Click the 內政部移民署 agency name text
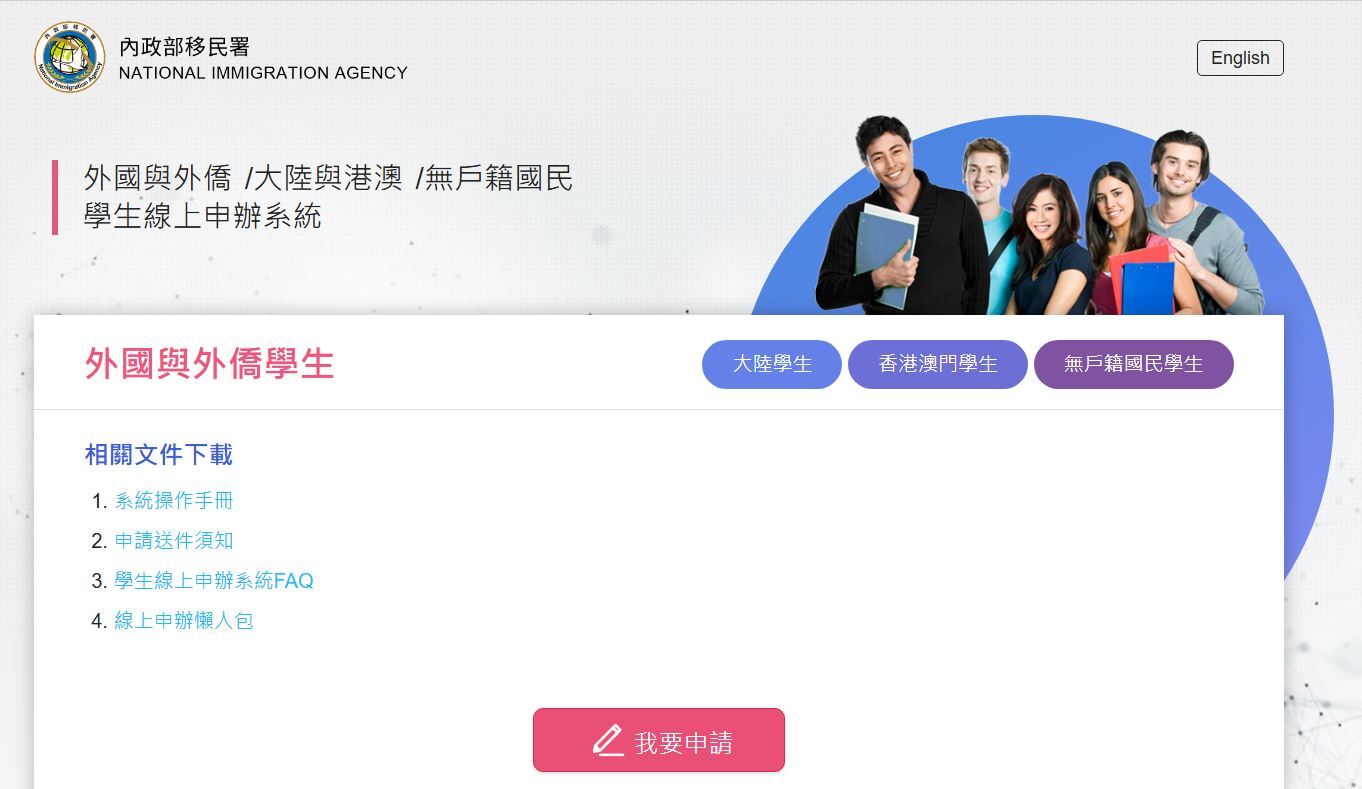 point(185,46)
